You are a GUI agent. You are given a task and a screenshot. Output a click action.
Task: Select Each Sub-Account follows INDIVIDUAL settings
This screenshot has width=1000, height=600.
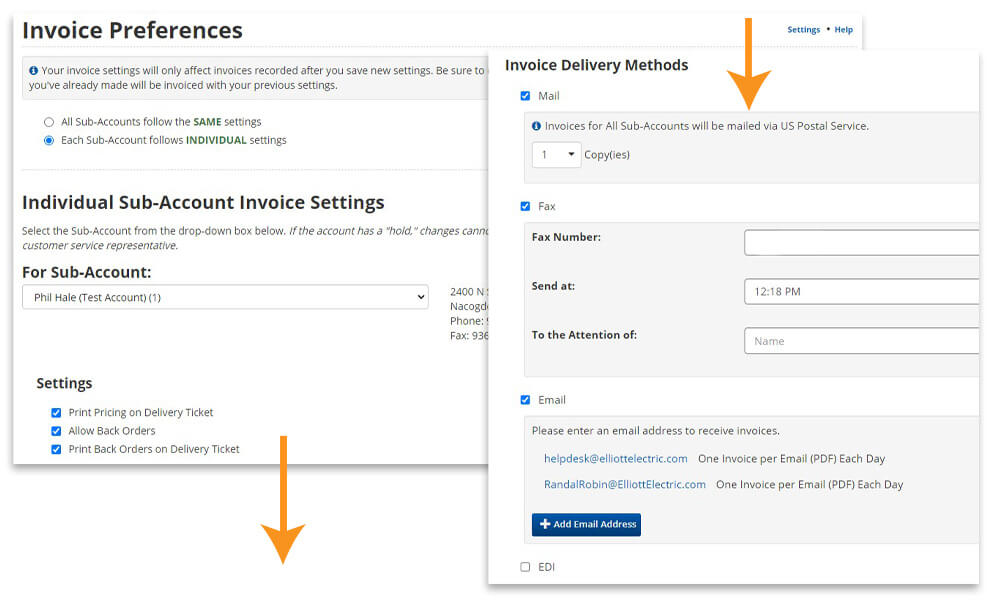click(48, 141)
